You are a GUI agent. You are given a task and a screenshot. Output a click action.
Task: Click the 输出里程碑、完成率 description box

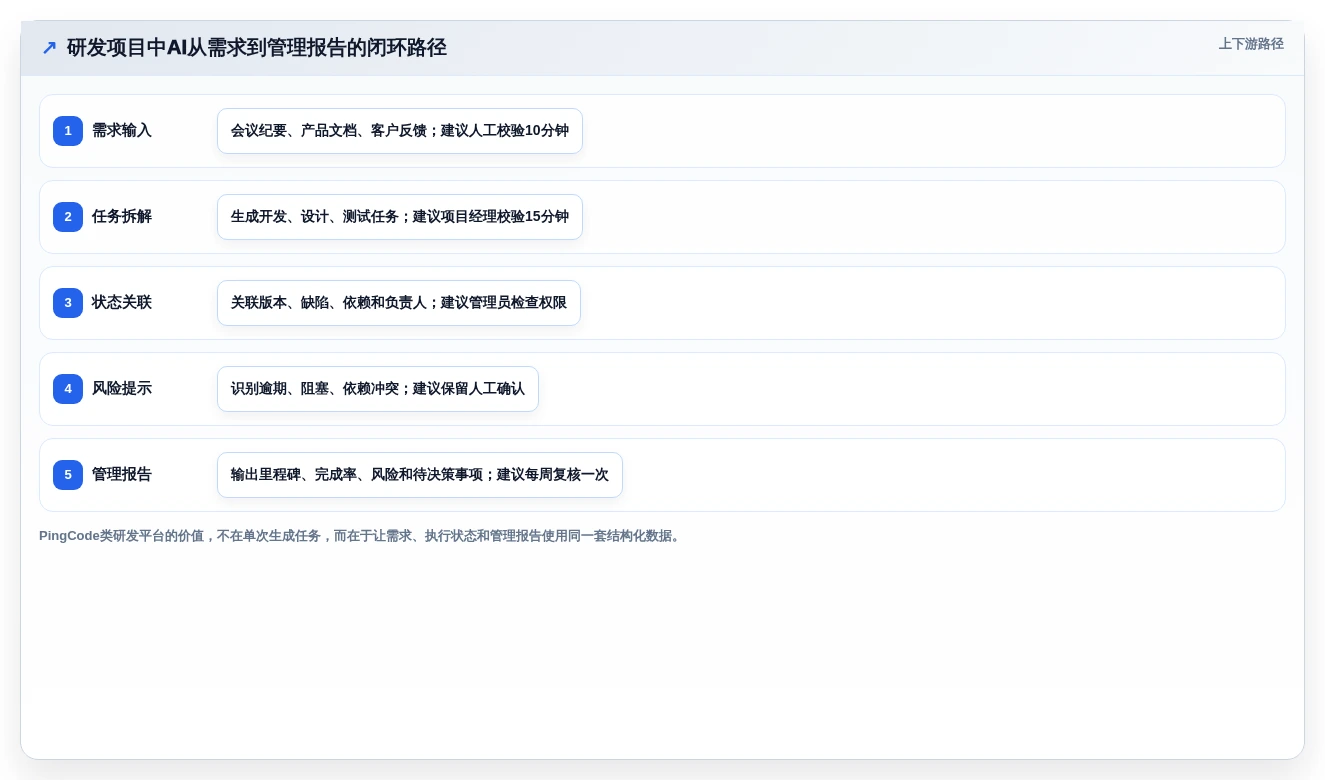pos(420,475)
